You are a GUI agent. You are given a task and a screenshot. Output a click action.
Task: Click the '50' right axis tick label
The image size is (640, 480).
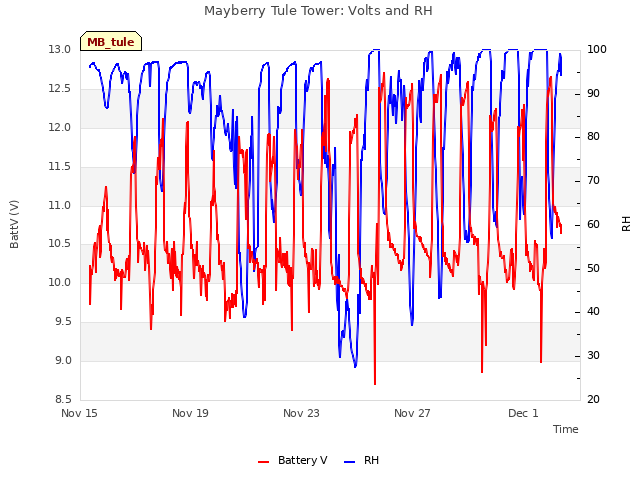point(593,269)
